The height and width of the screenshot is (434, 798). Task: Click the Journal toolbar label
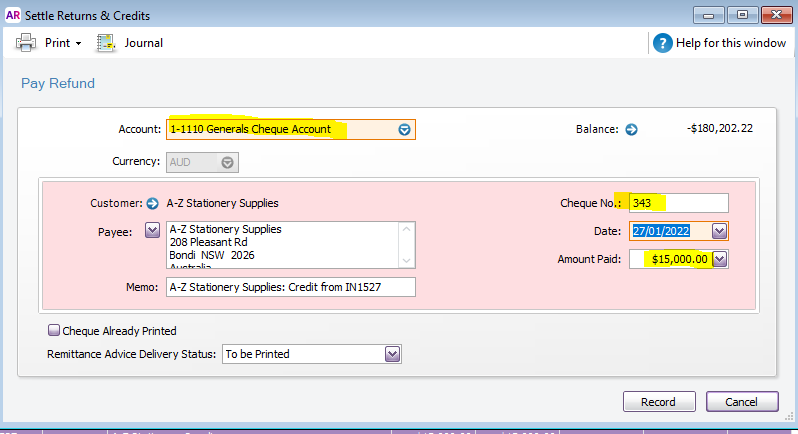[143, 43]
